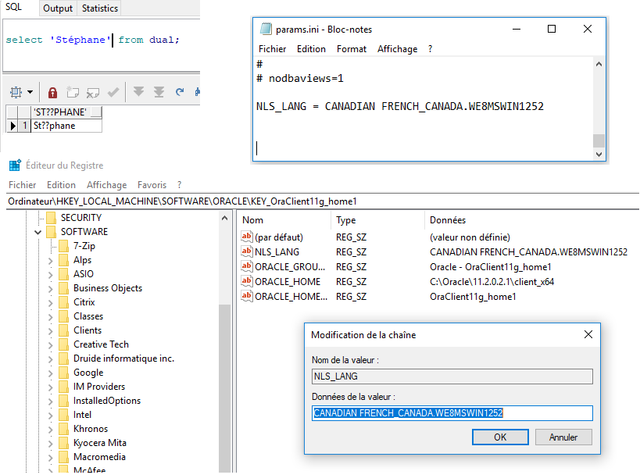Close the Modification de la chaîne dialog
The width and height of the screenshot is (640, 474).
tap(588, 334)
